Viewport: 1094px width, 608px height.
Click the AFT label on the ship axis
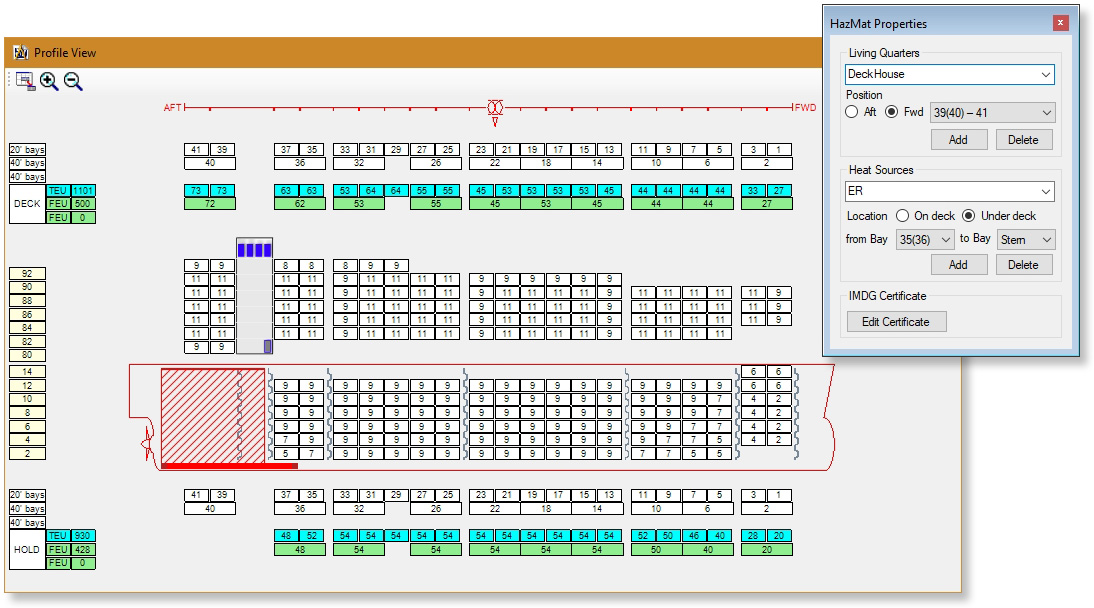[172, 107]
